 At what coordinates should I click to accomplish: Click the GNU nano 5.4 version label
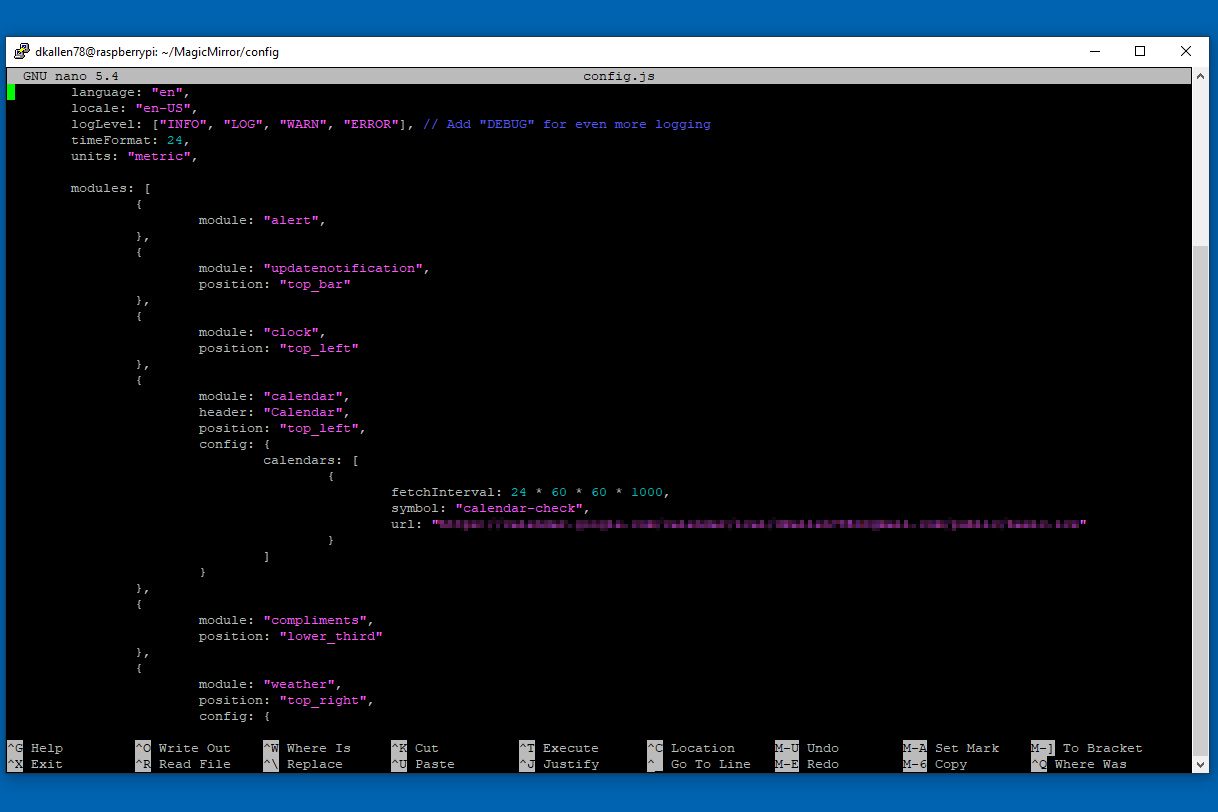coord(70,76)
